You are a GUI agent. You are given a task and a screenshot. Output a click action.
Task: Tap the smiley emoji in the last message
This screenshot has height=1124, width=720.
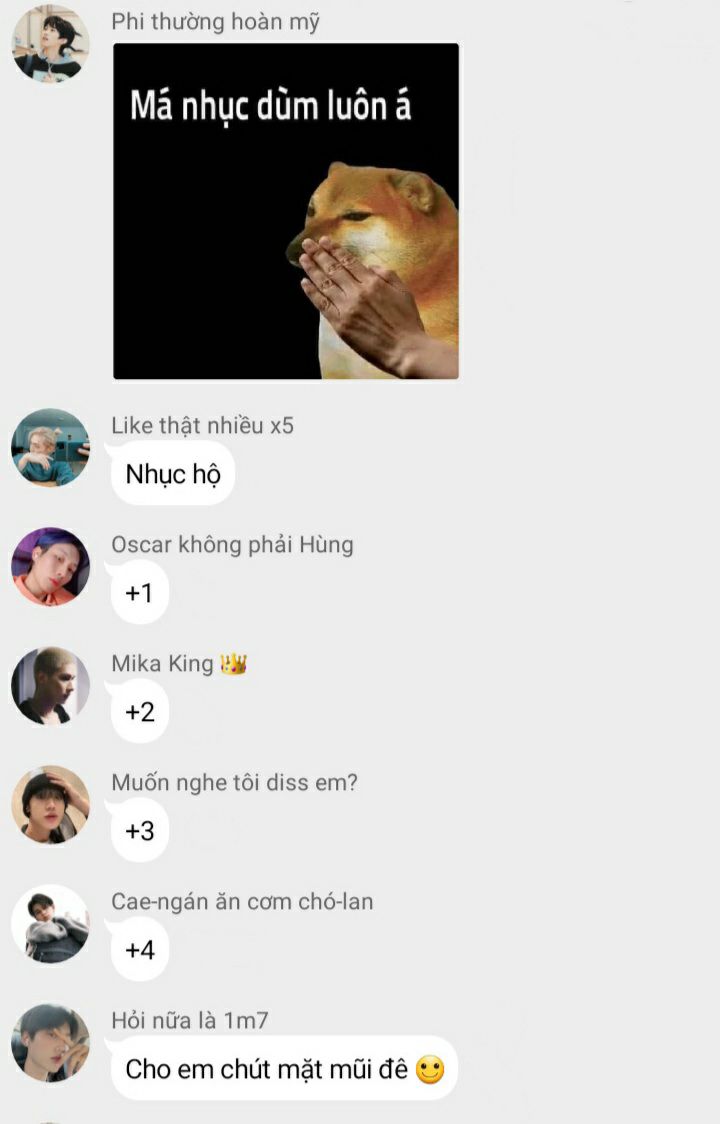[430, 1070]
